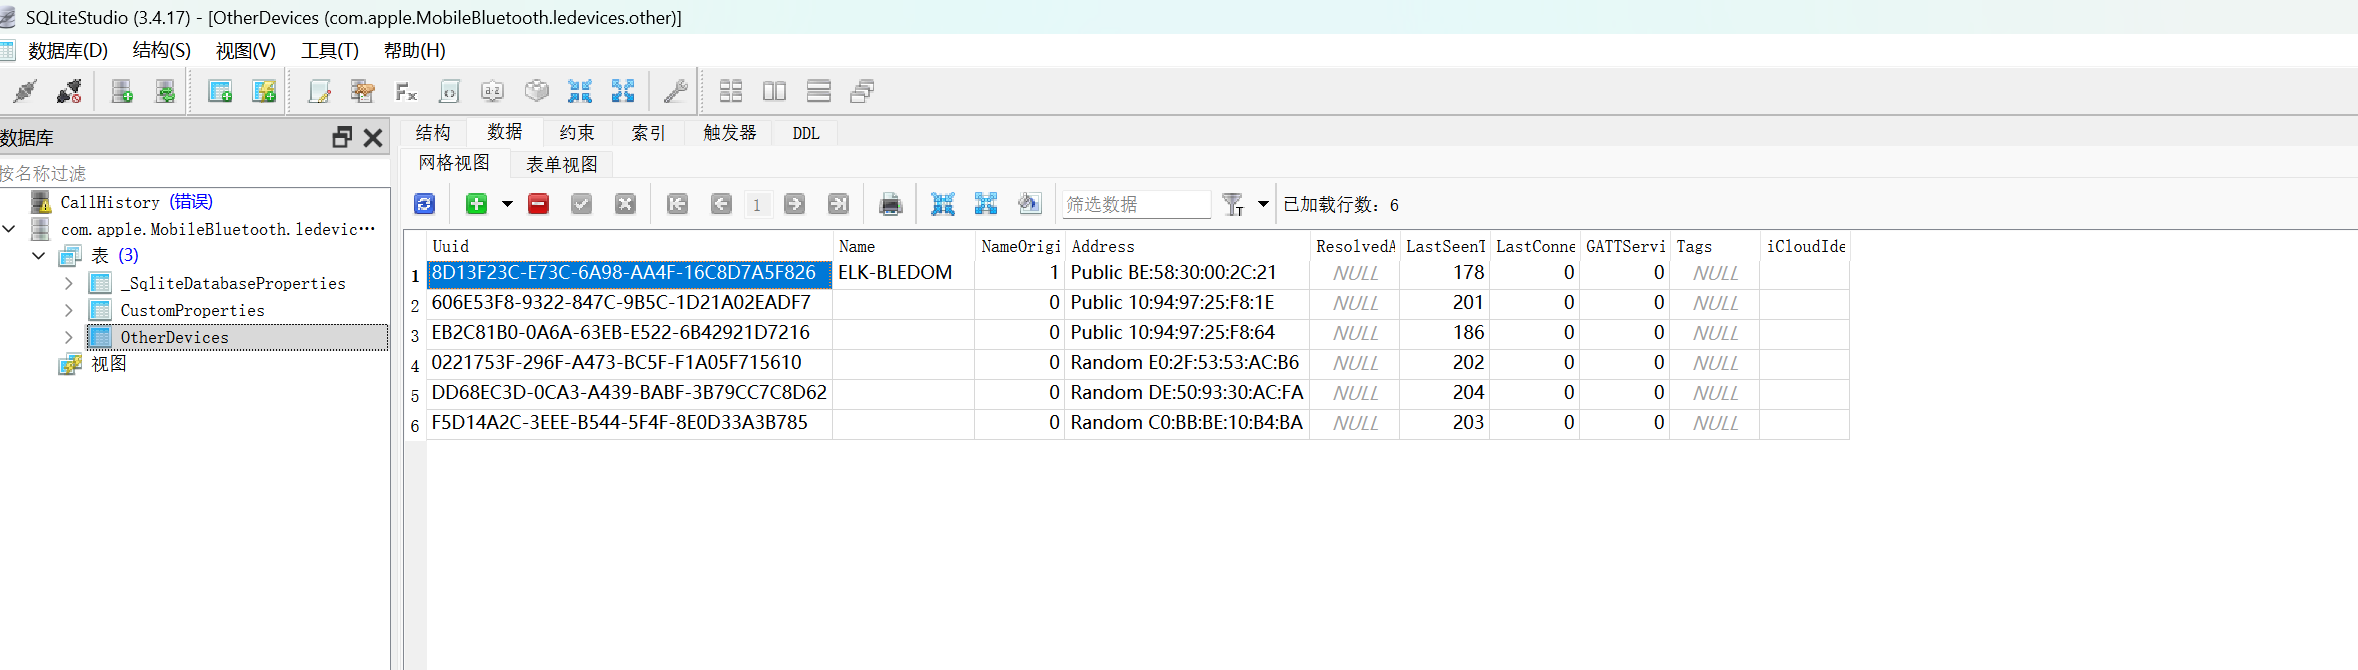The width and height of the screenshot is (2358, 670).
Task: Create a new view with lightning table icon
Action: [263, 92]
